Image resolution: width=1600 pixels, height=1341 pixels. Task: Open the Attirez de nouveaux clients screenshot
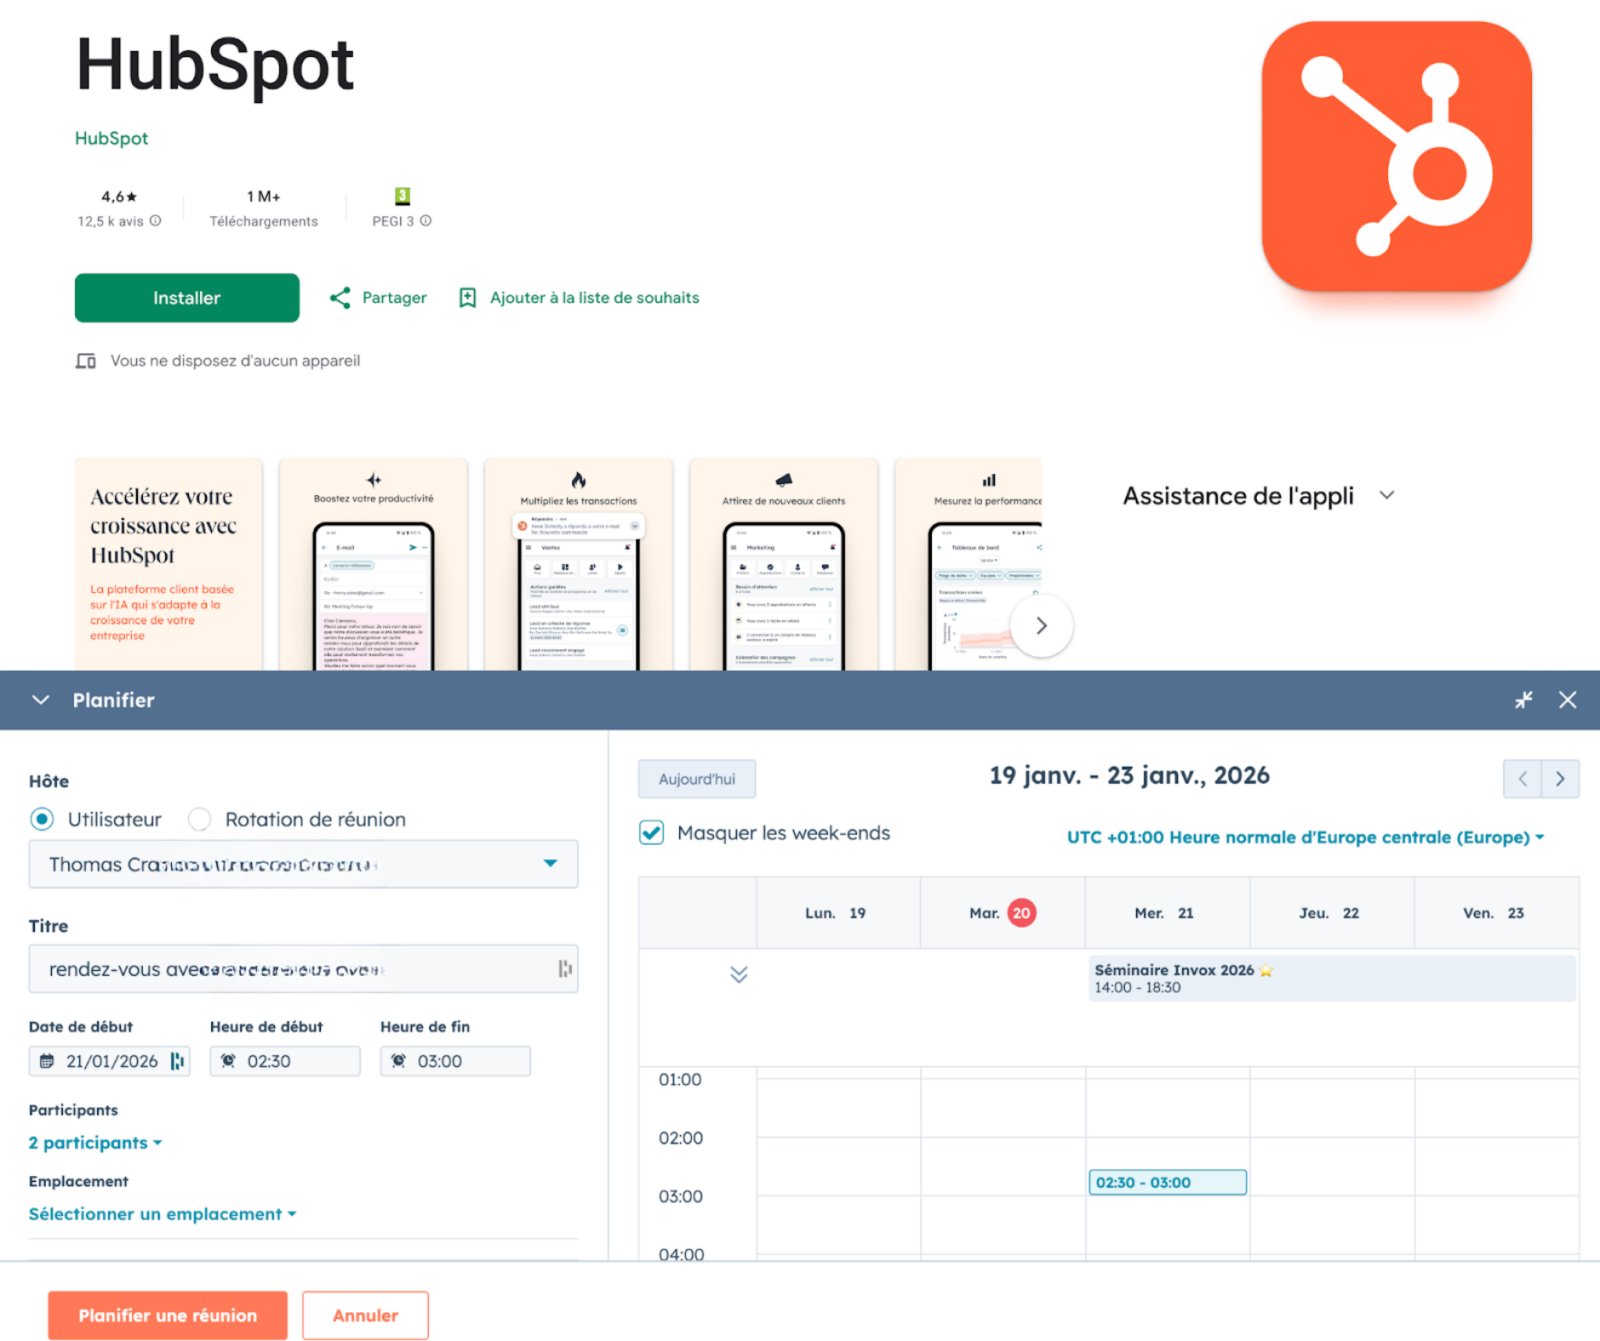pos(784,564)
